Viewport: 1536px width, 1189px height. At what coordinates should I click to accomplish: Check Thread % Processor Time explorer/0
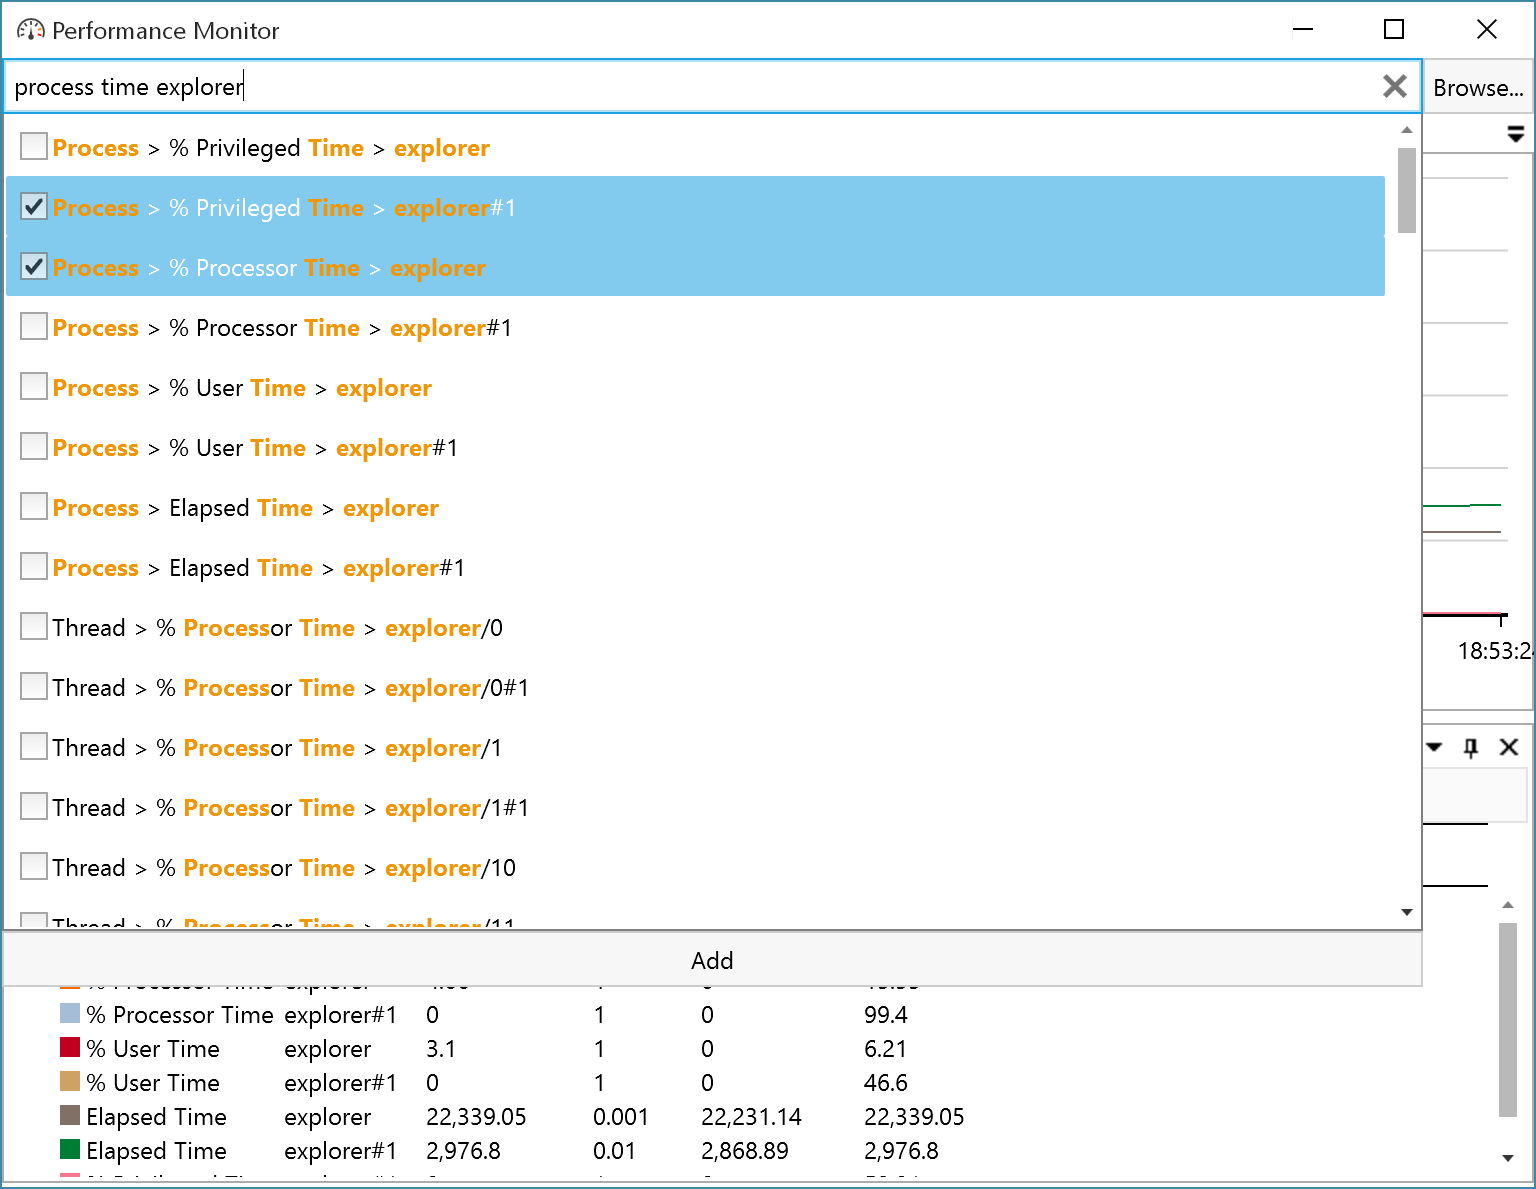34,626
